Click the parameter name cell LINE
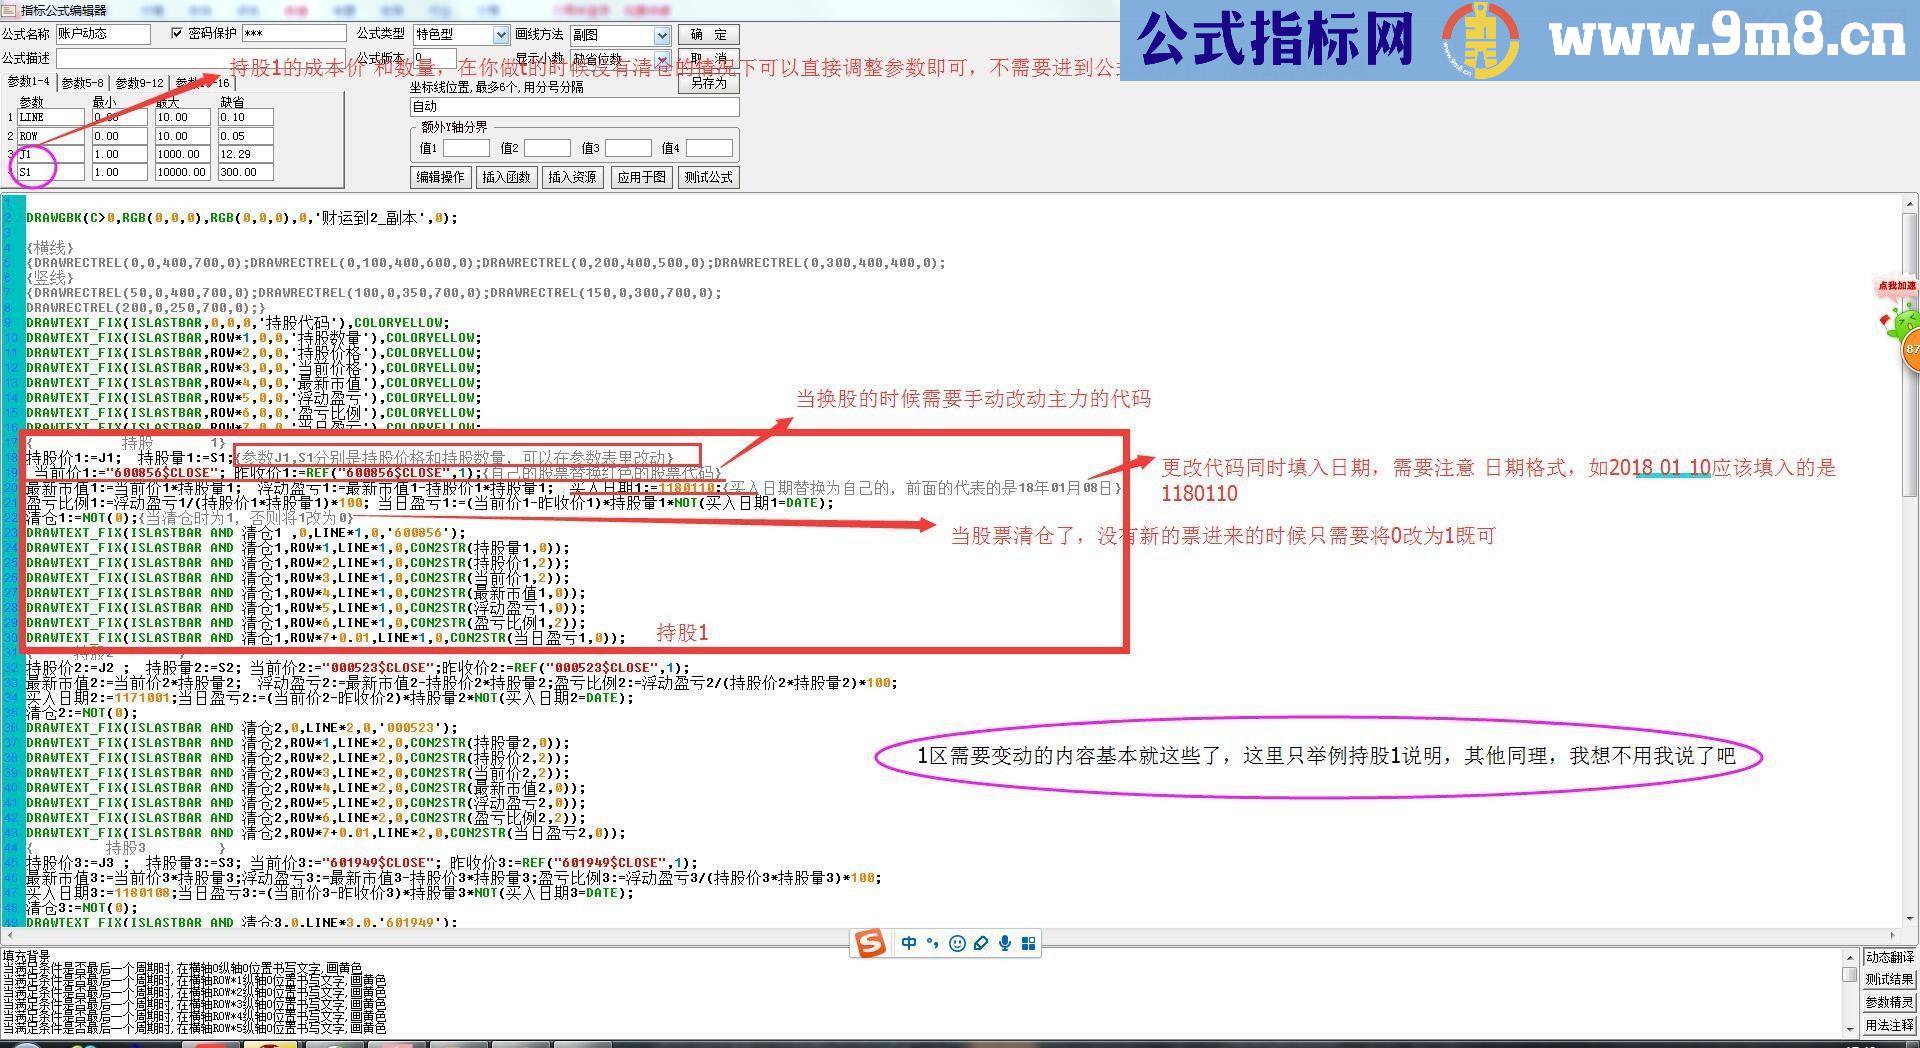 [51, 117]
